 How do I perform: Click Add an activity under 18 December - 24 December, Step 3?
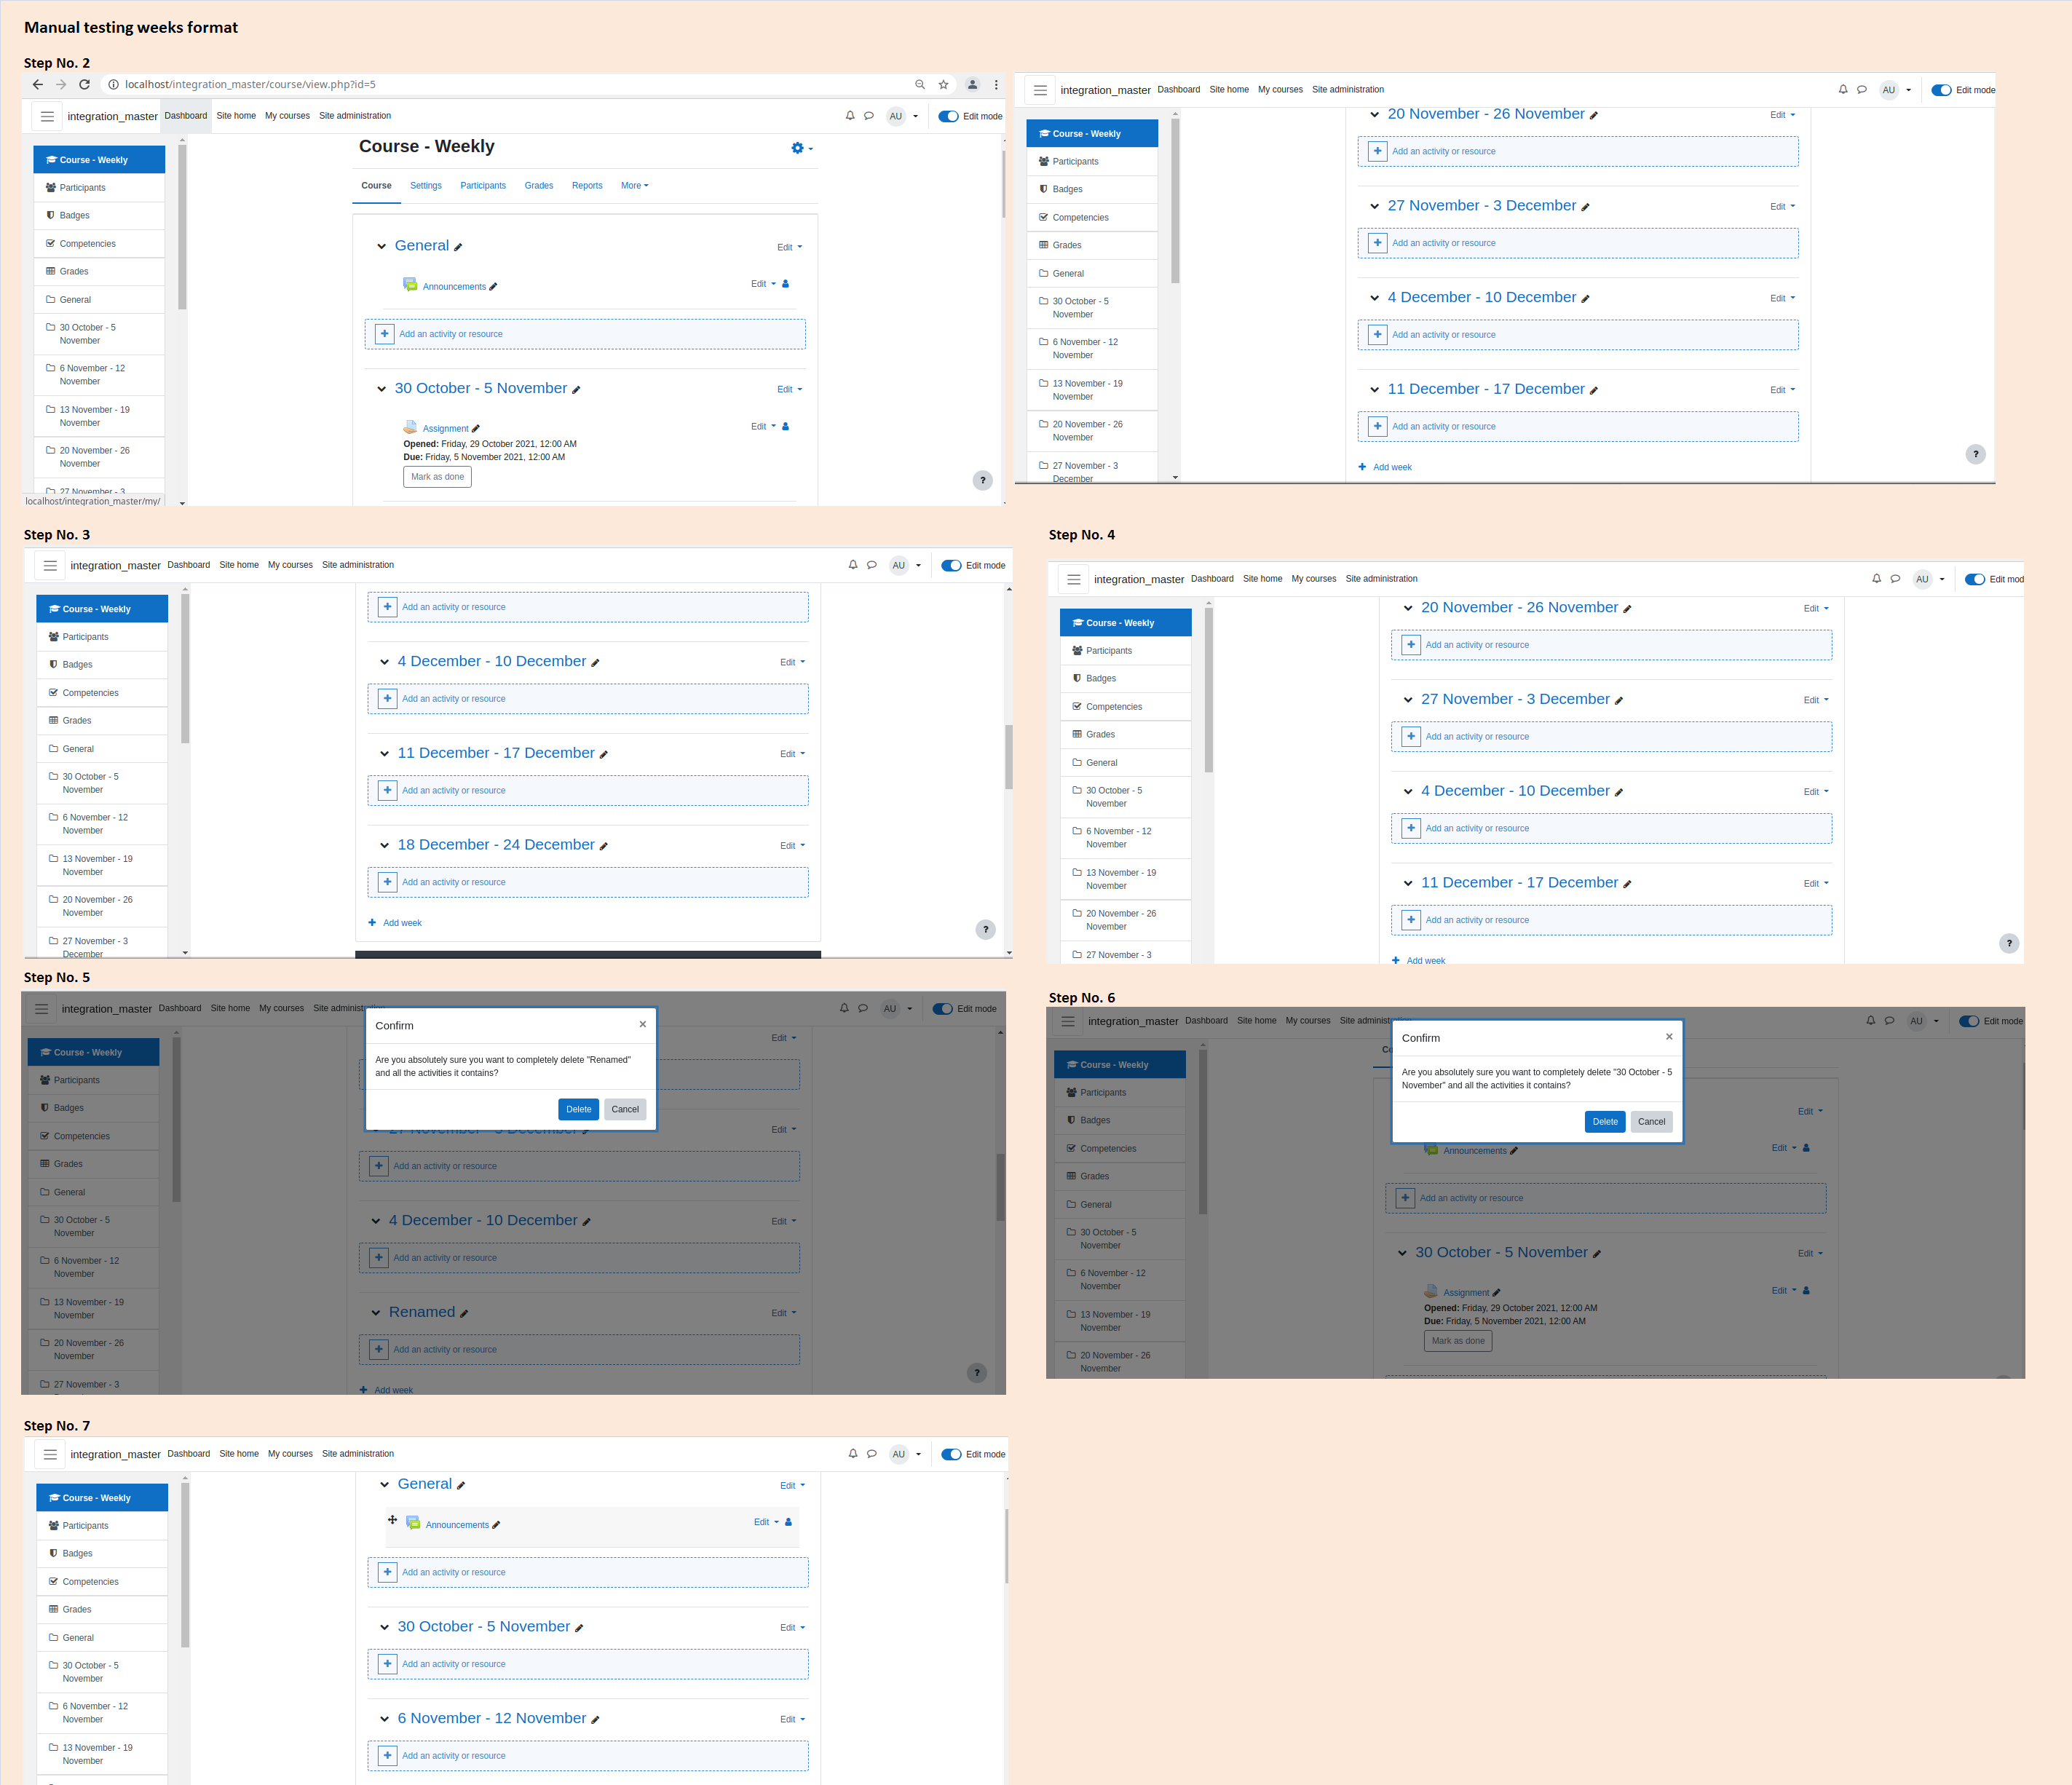click(x=588, y=883)
